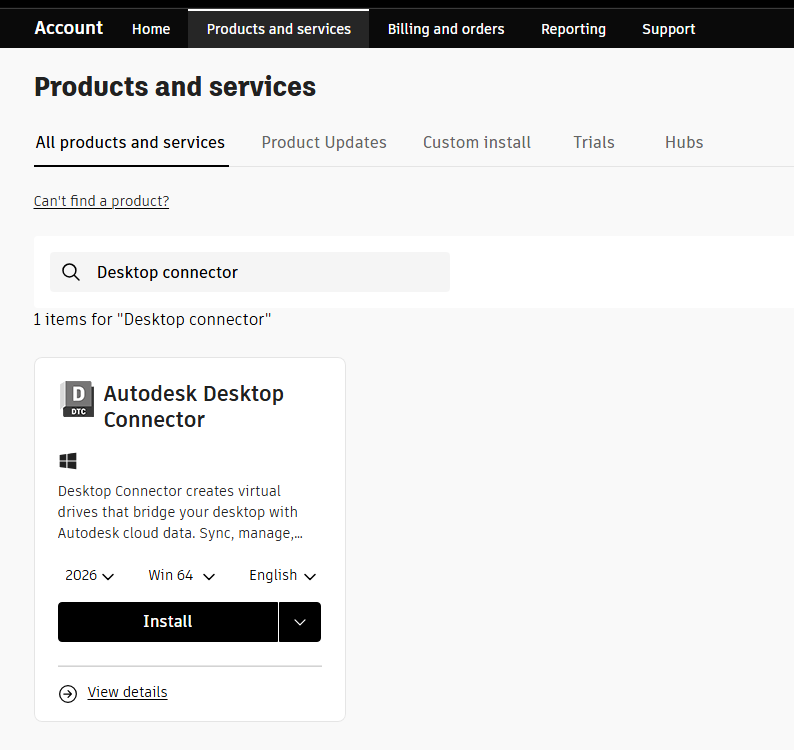Go to the Home menu item

pos(151,29)
